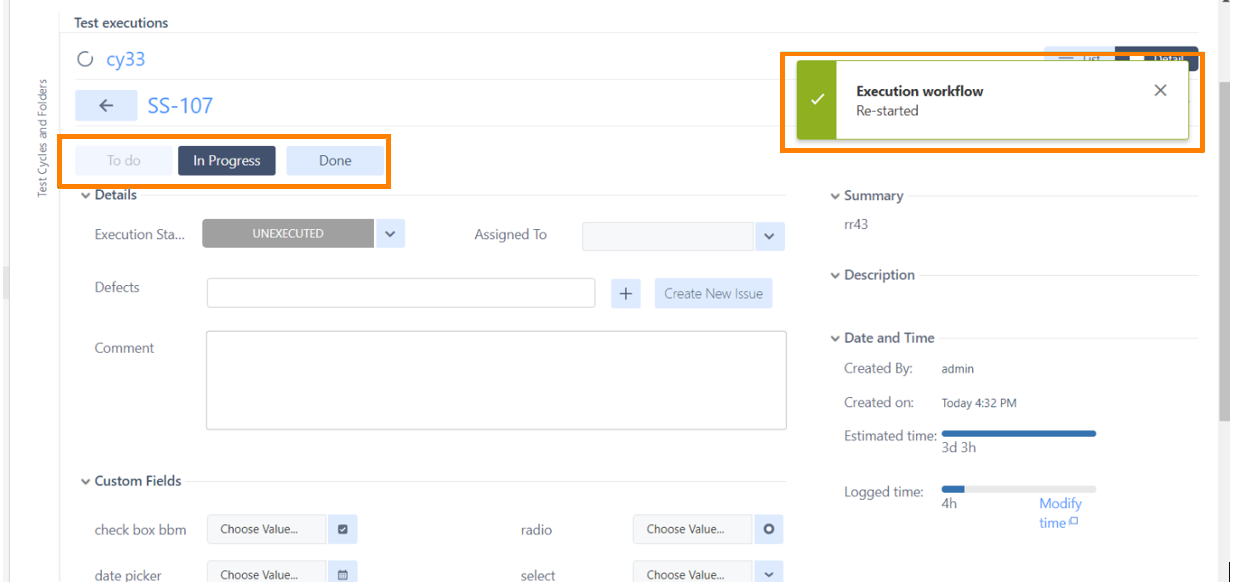
Task: Click the Modify time link
Action: pos(1059,513)
